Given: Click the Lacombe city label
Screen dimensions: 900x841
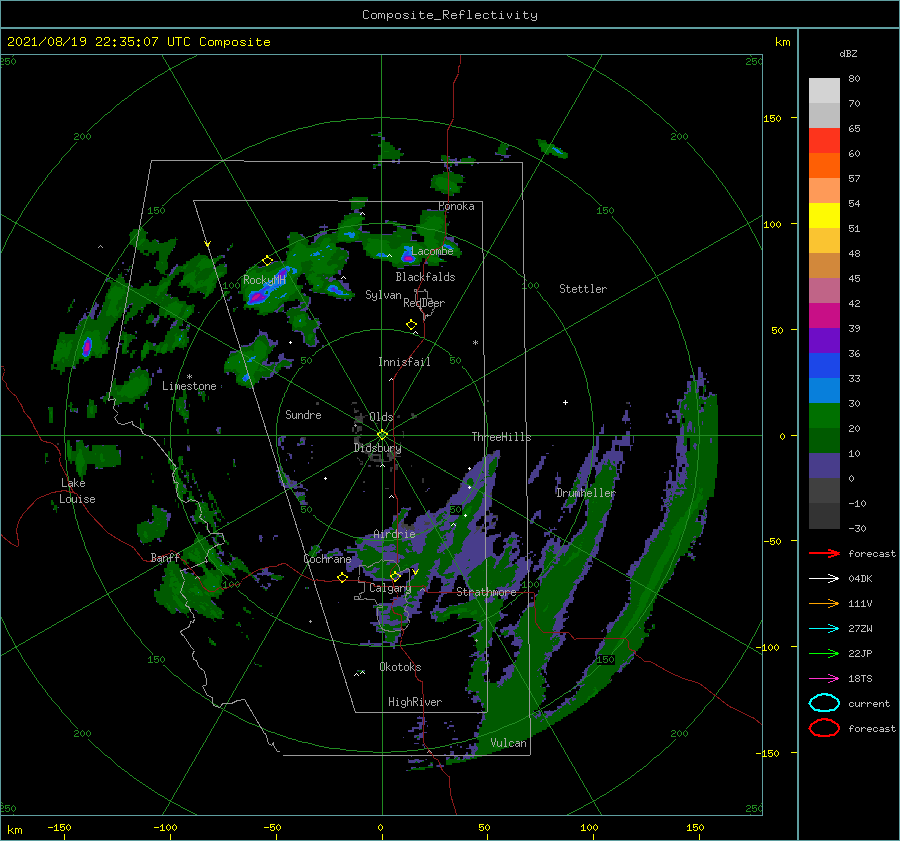Looking at the screenshot, I should [x=432, y=251].
